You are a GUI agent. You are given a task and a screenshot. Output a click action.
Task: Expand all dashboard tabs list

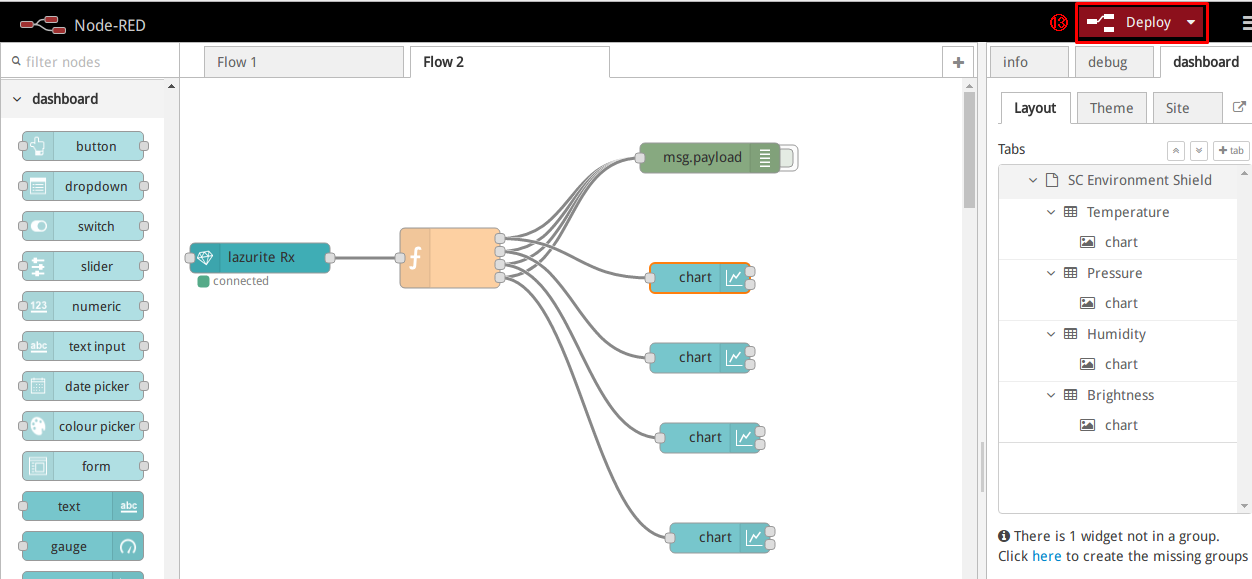[x=1199, y=150]
